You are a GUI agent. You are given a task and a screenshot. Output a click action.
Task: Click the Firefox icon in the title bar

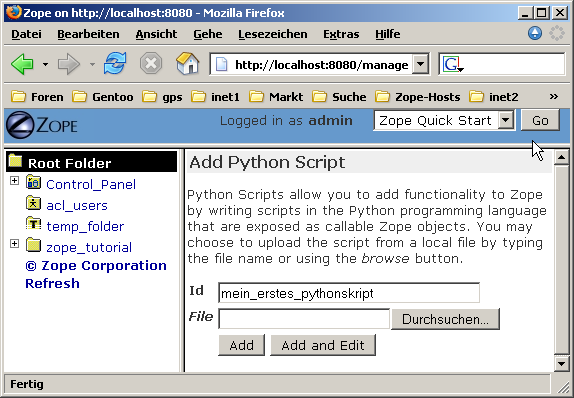pyautogui.click(x=14, y=13)
